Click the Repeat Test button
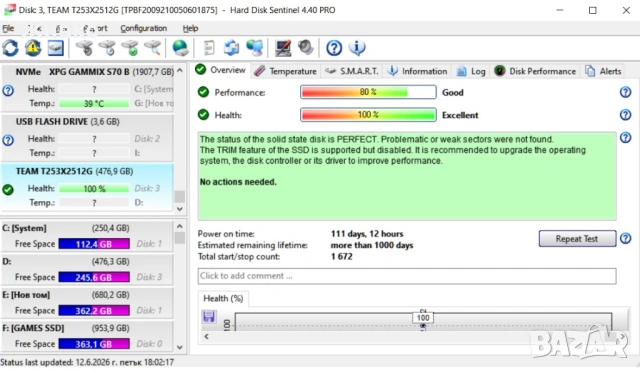Screen dimensions: 640x371 577,238
